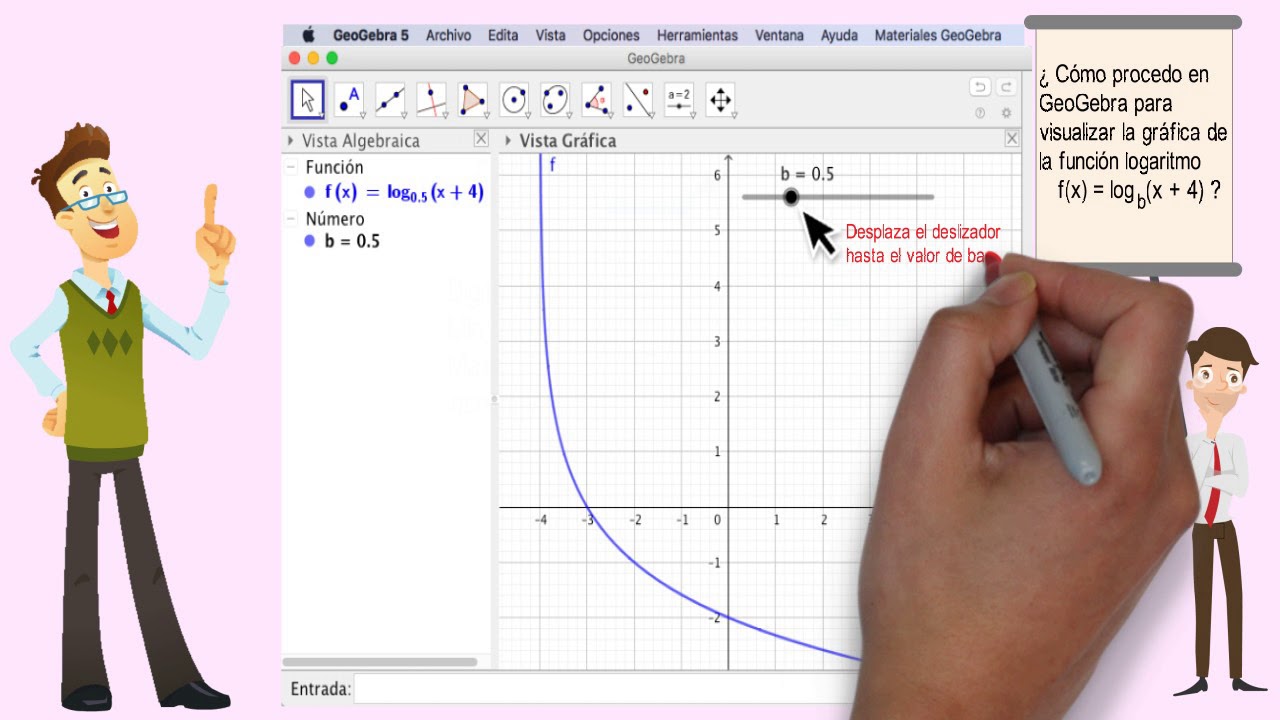
Task: Open the Move Graphics View dropdown arrow
Action: tap(734, 116)
